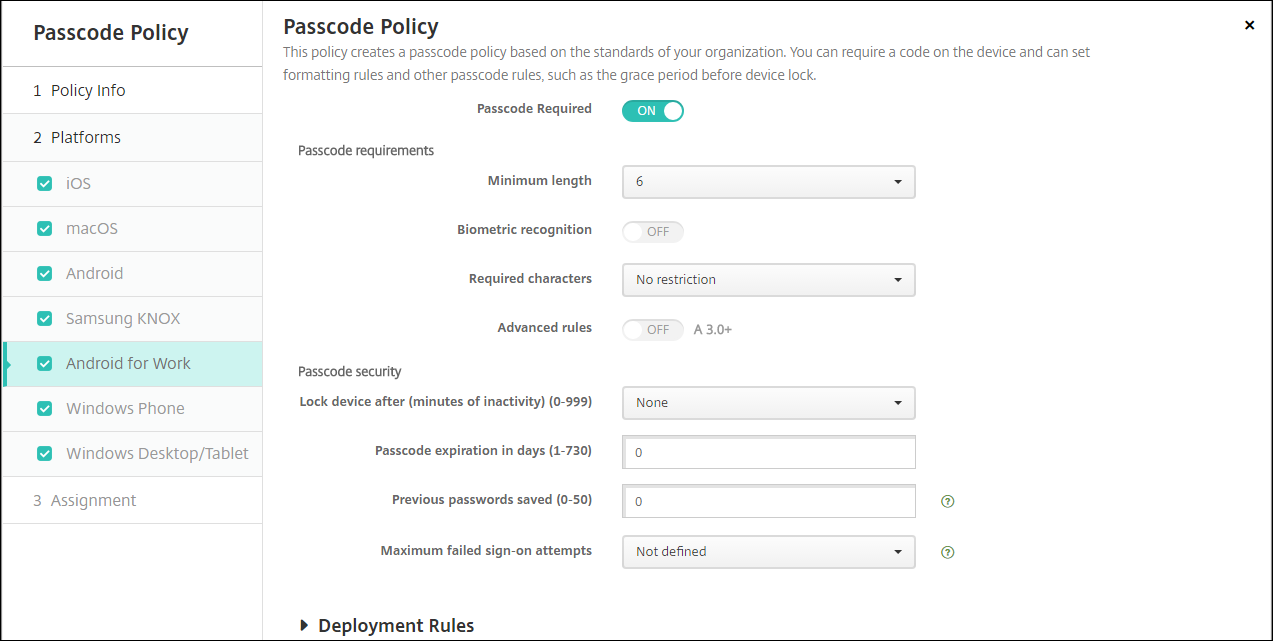Select Android platform in sidebar
The height and width of the screenshot is (641, 1273).
(x=95, y=274)
